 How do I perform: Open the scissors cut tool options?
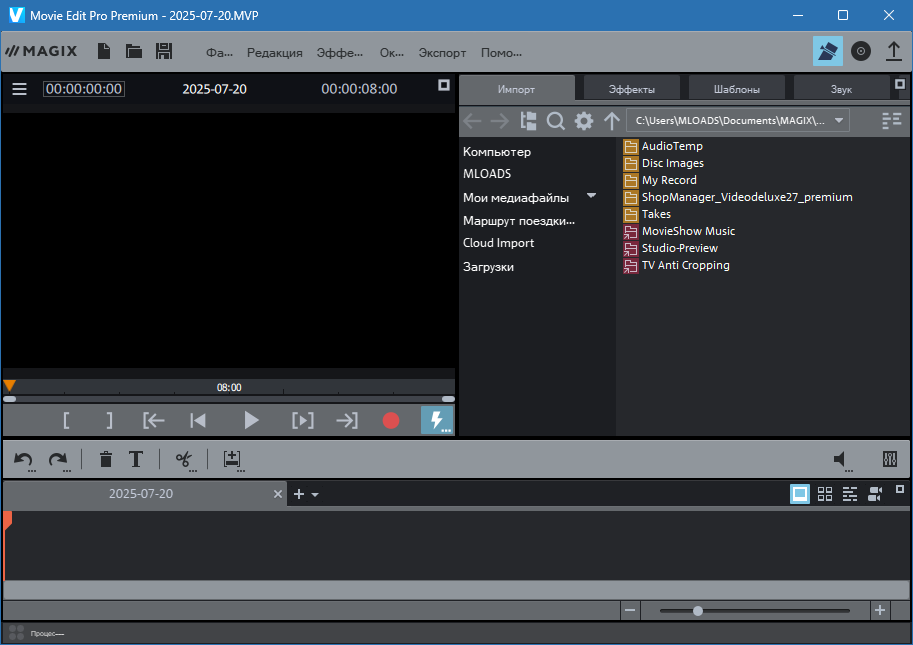(x=185, y=460)
